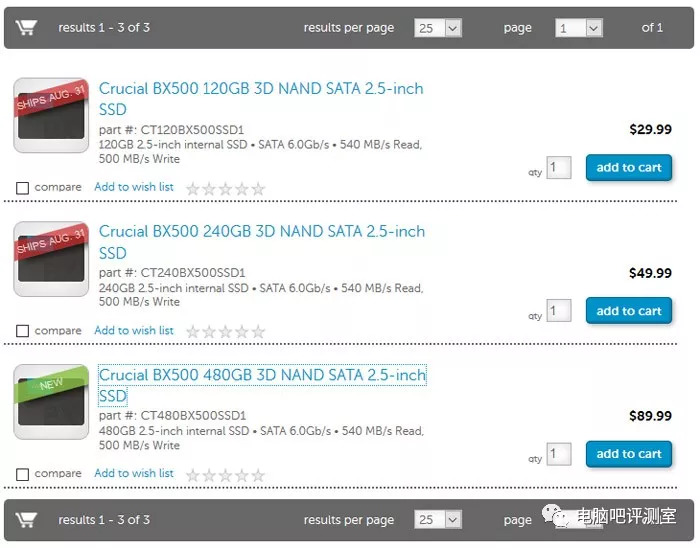Click the shopping cart icon in top bar
Viewport: 700px width, 548px height.
(x=26, y=28)
